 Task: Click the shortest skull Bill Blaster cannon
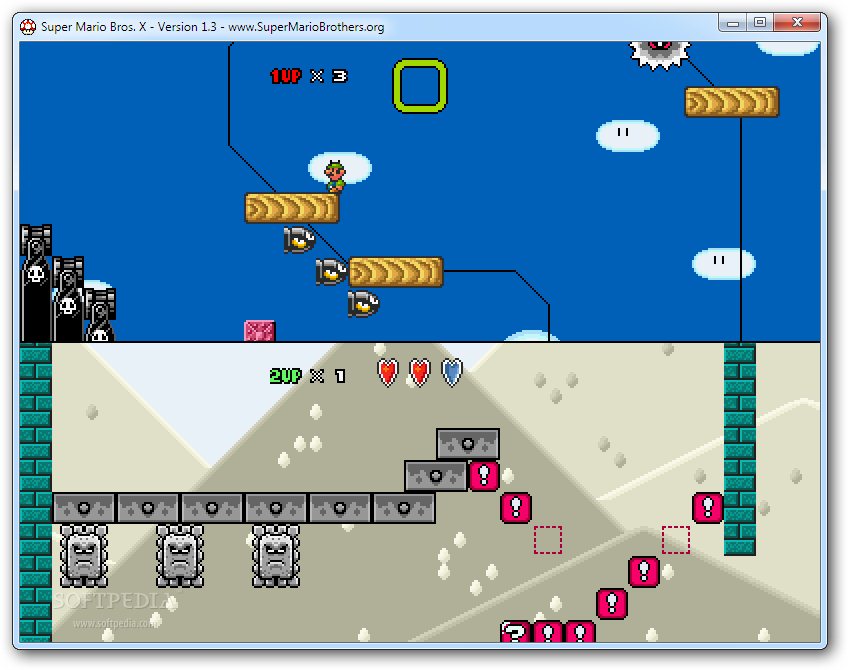point(100,315)
